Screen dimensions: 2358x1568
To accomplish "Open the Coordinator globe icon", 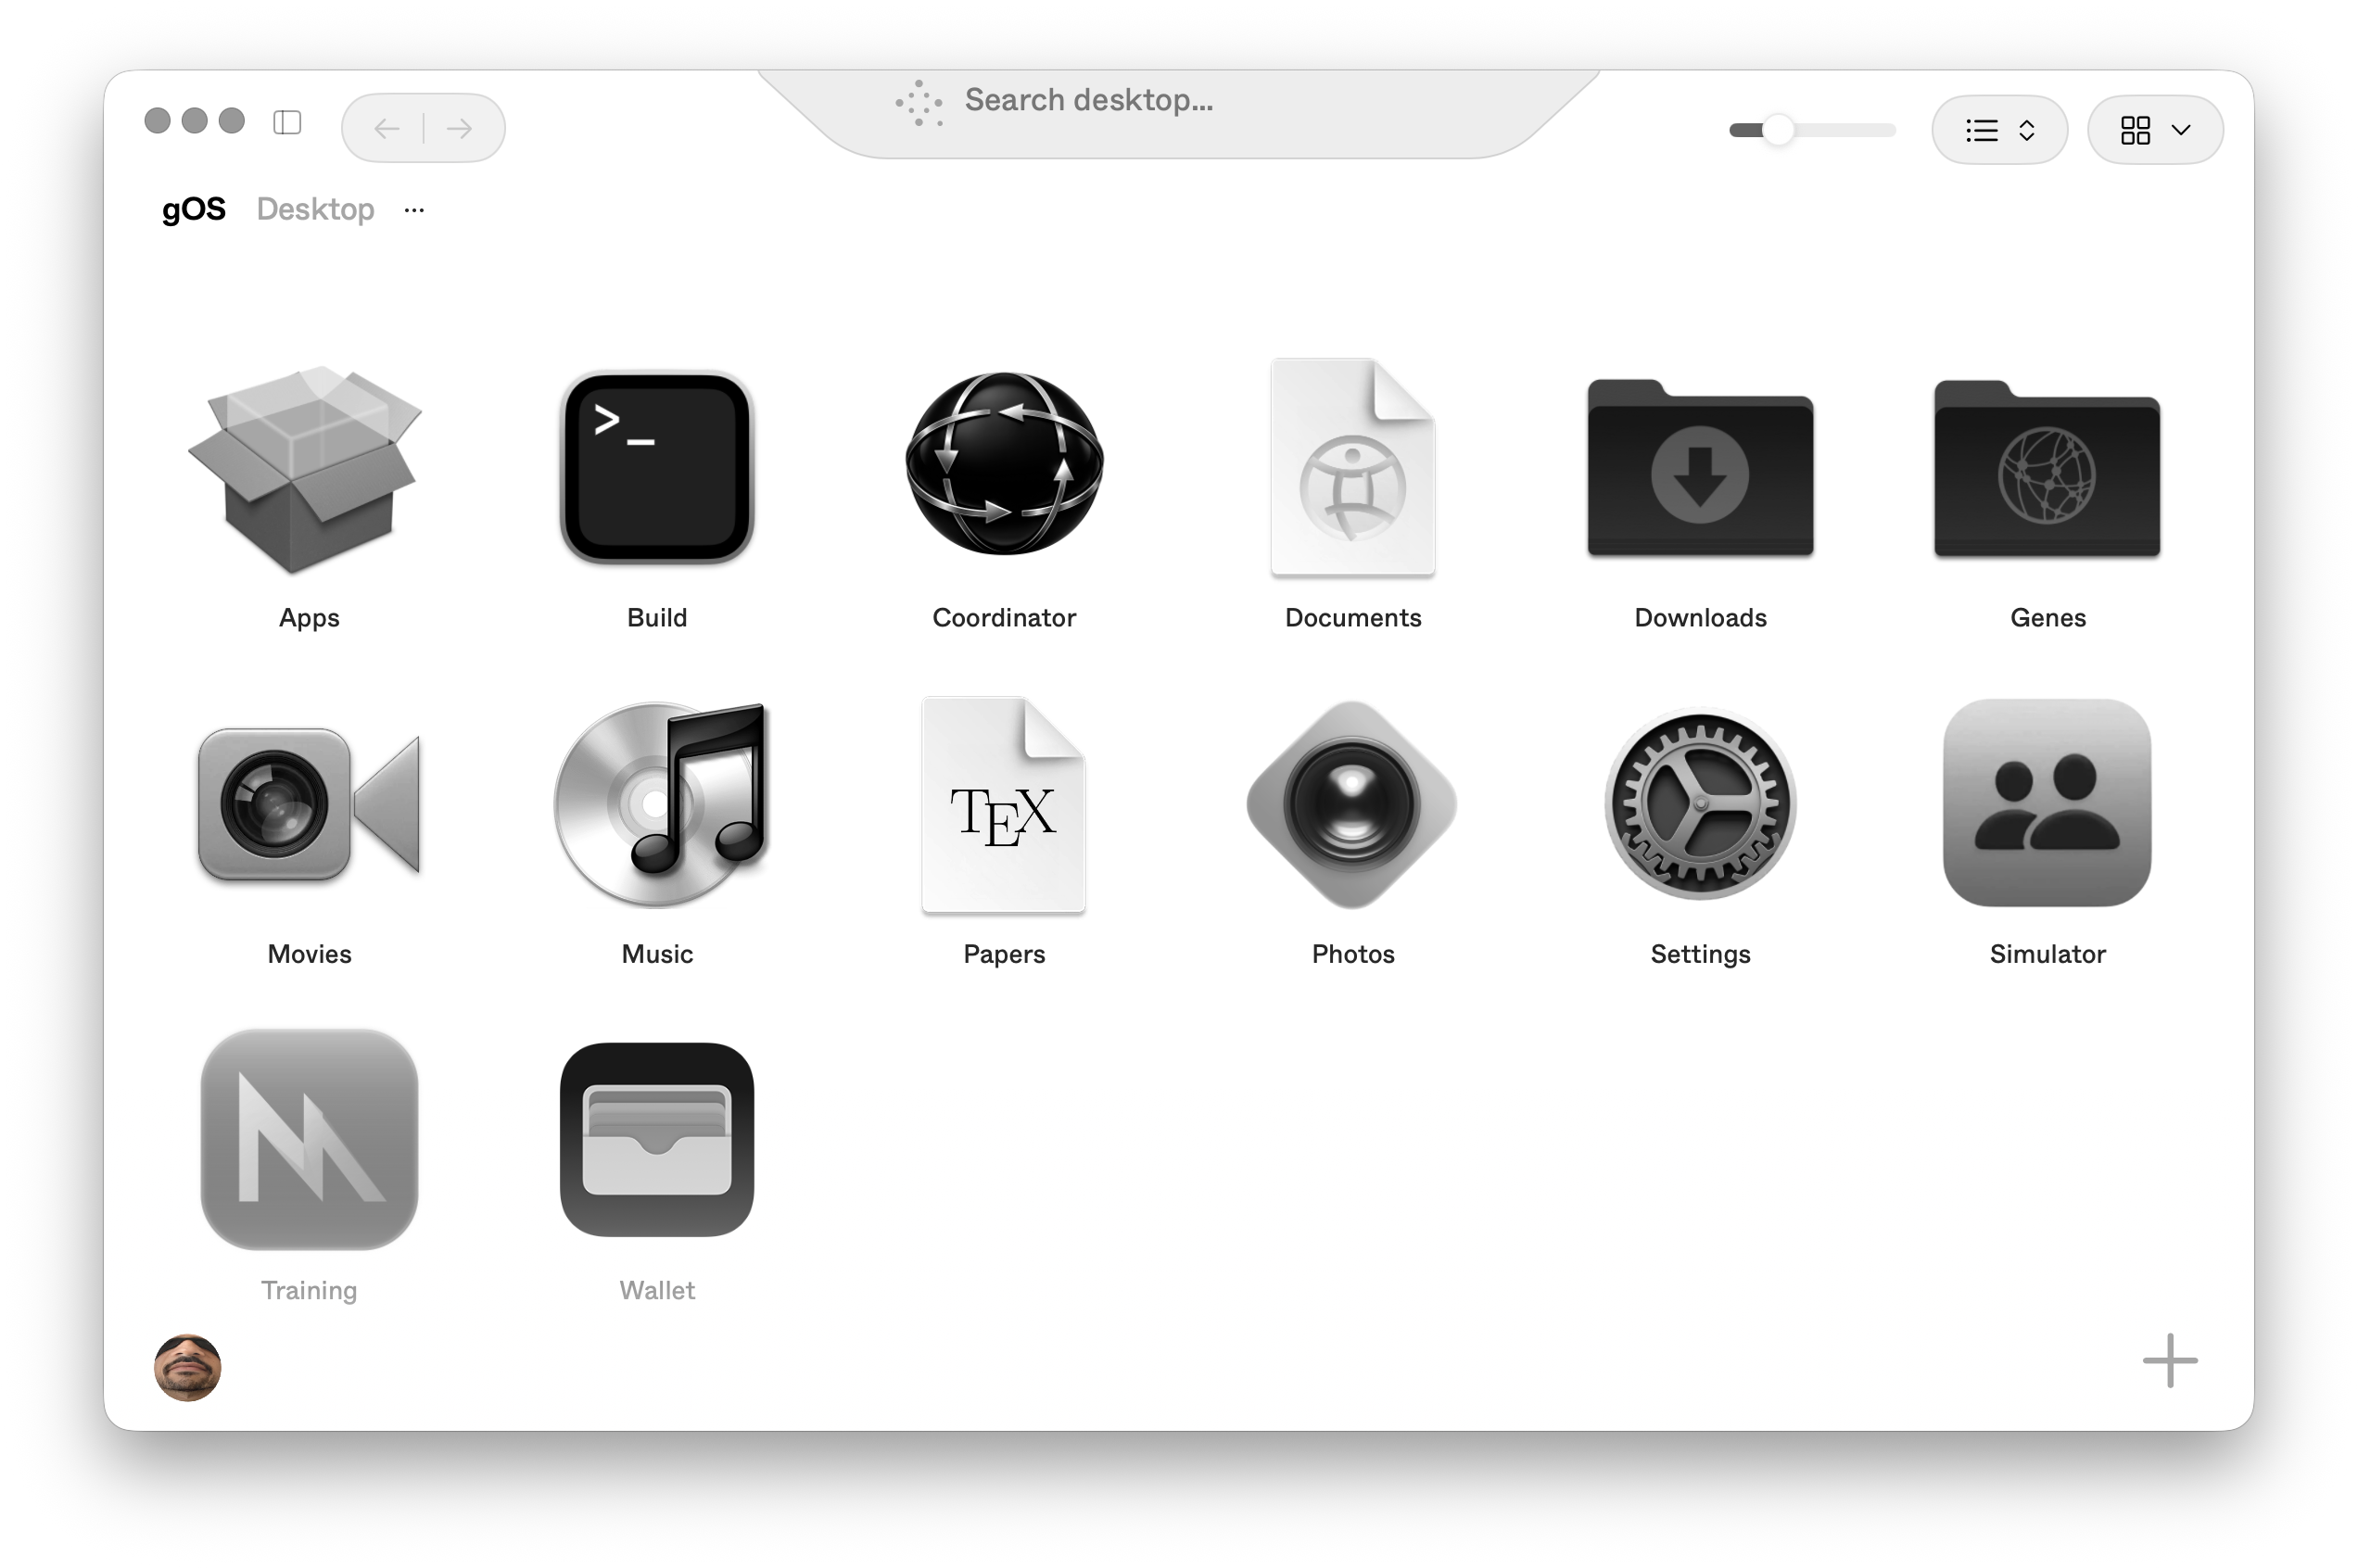I will [x=1004, y=464].
